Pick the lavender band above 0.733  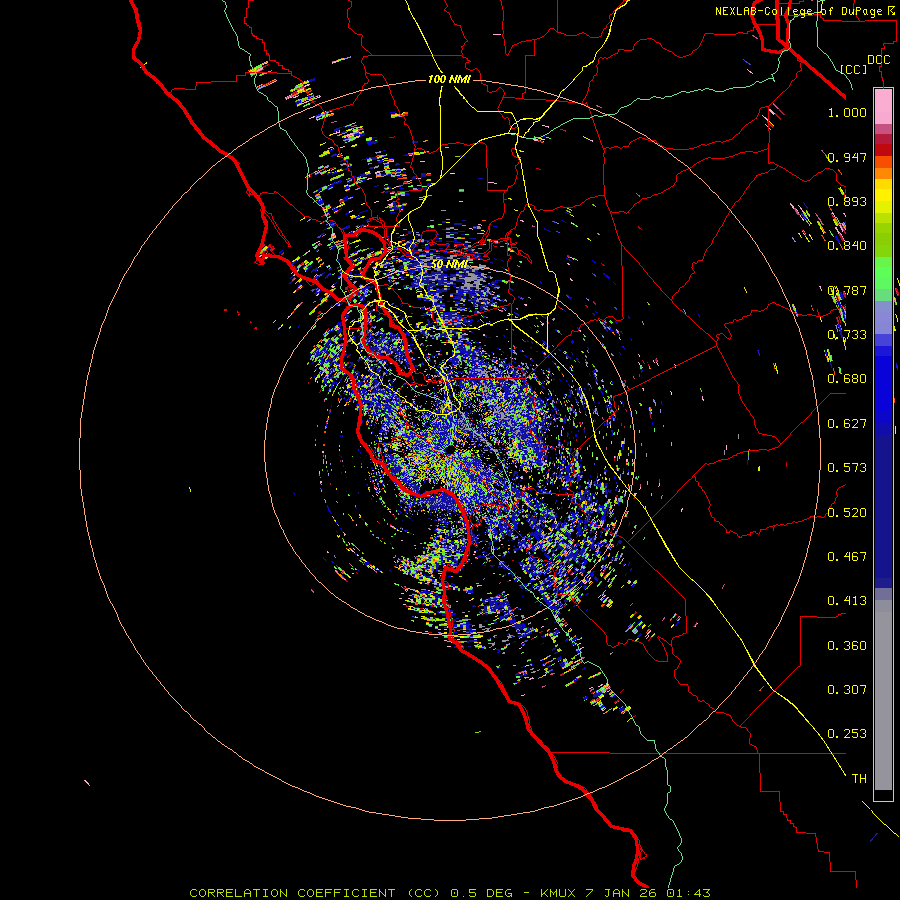[883, 317]
